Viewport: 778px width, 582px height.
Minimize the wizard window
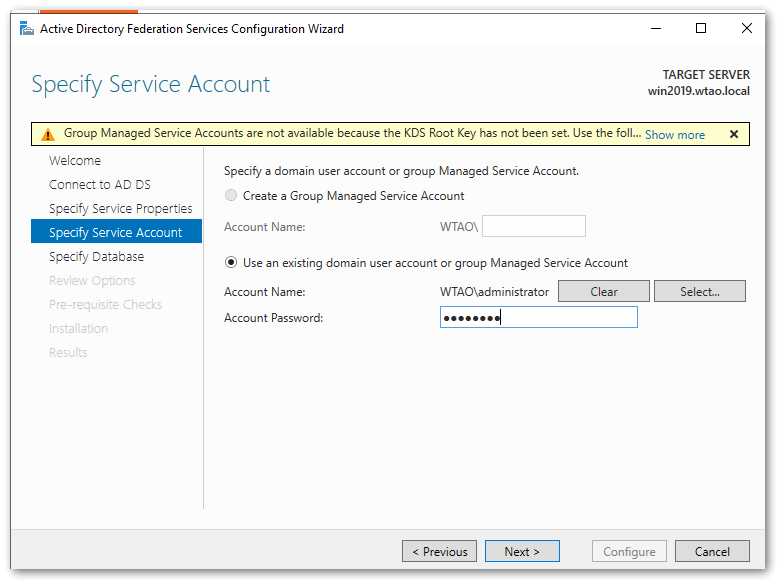(x=655, y=29)
